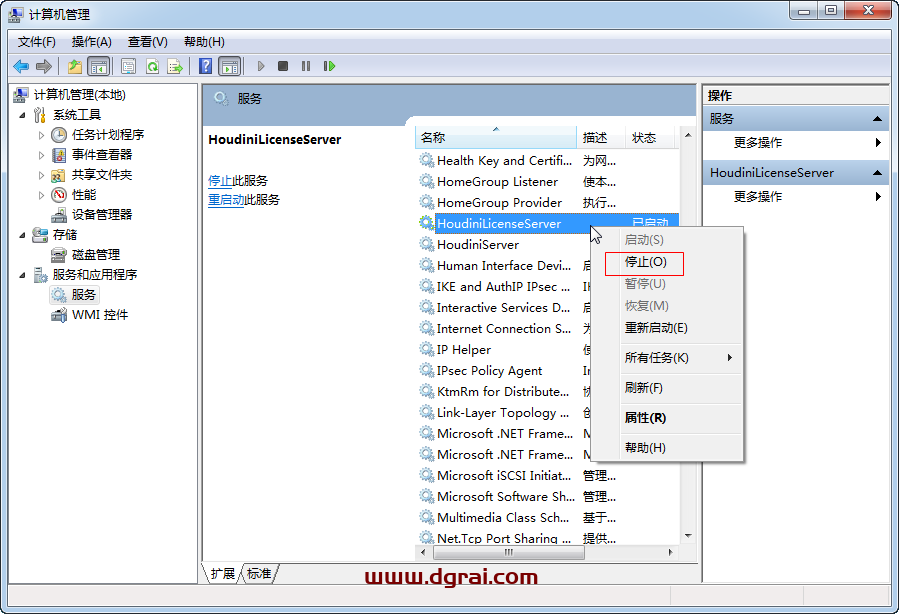Expand the 任务计划程序 node arrow
The width and height of the screenshot is (899, 614).
click(x=41, y=135)
